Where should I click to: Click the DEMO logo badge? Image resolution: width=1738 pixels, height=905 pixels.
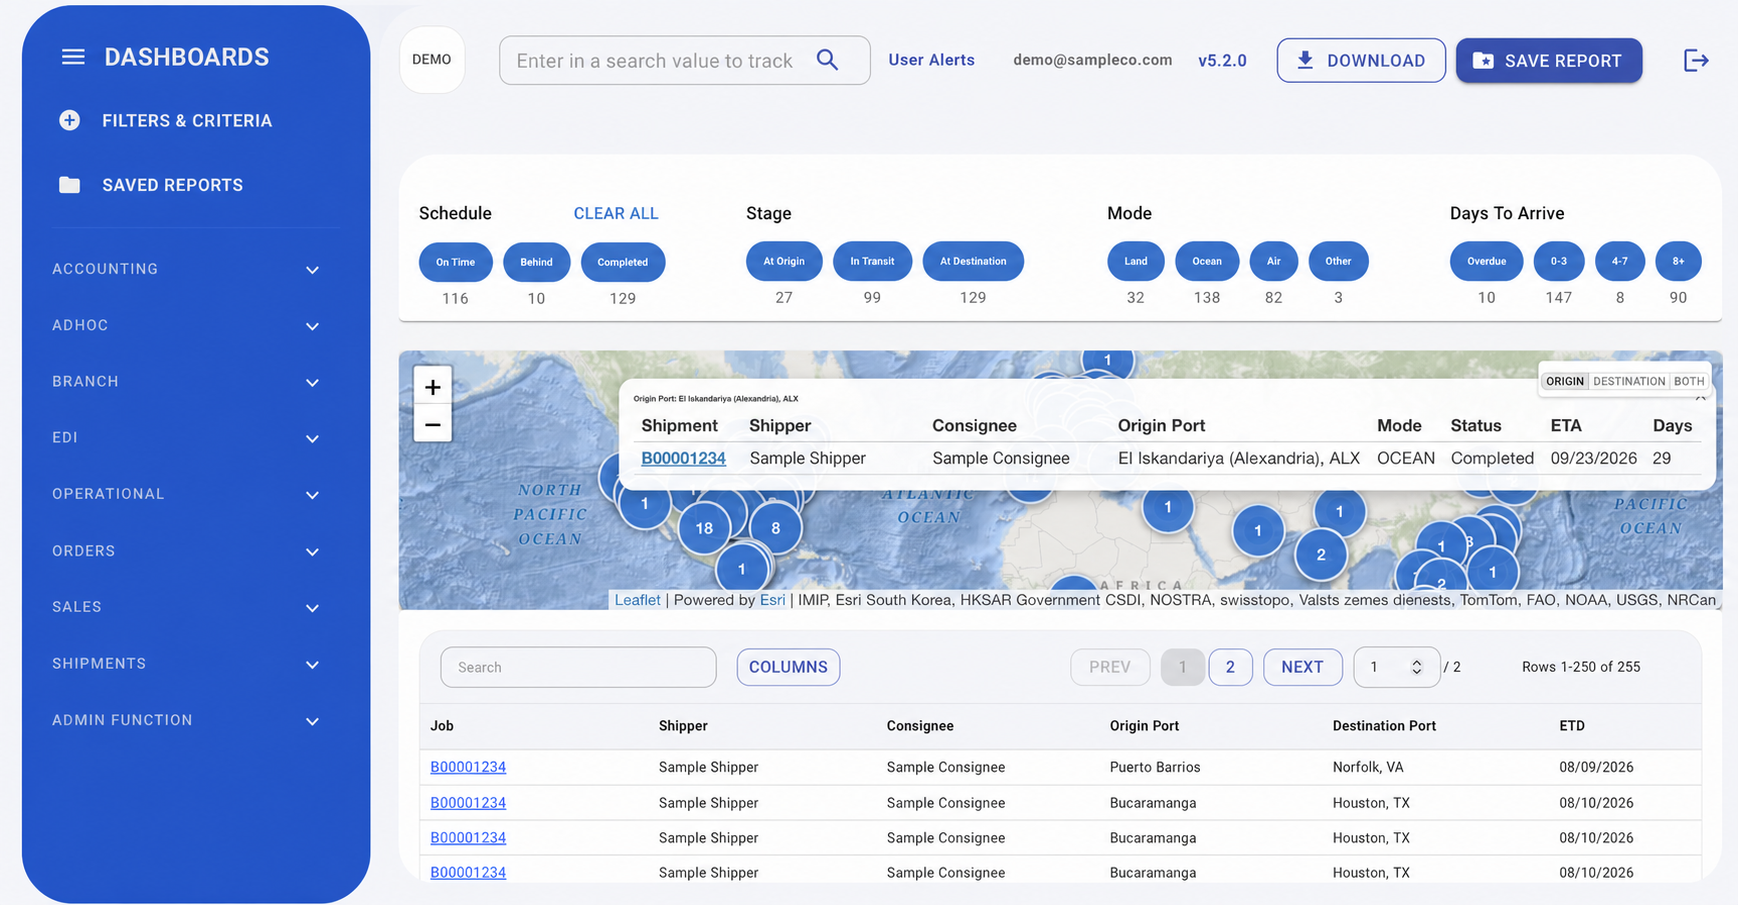tap(432, 60)
